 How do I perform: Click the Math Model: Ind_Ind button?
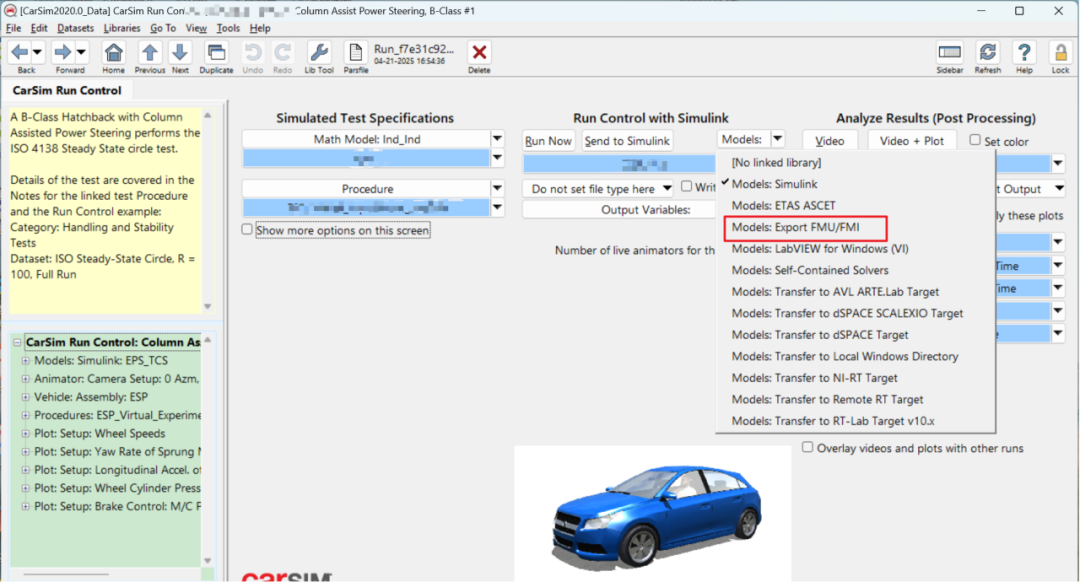[x=366, y=139]
